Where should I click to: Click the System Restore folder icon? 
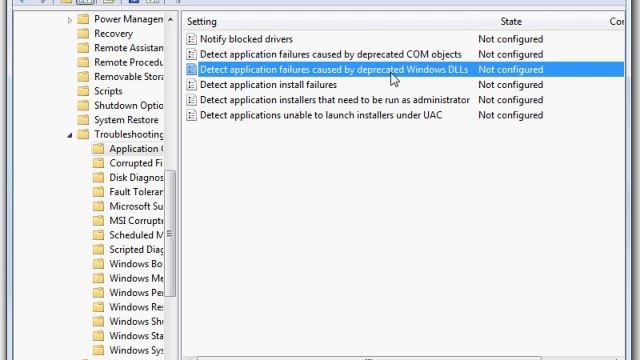(83, 120)
